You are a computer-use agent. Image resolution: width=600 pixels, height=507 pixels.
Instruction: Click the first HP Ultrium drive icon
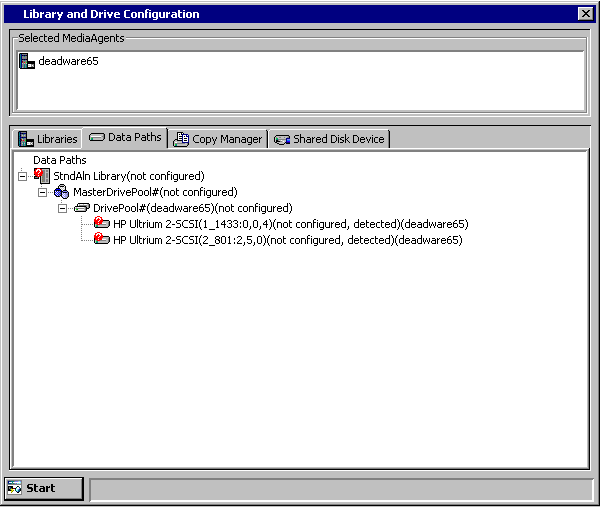coord(102,224)
